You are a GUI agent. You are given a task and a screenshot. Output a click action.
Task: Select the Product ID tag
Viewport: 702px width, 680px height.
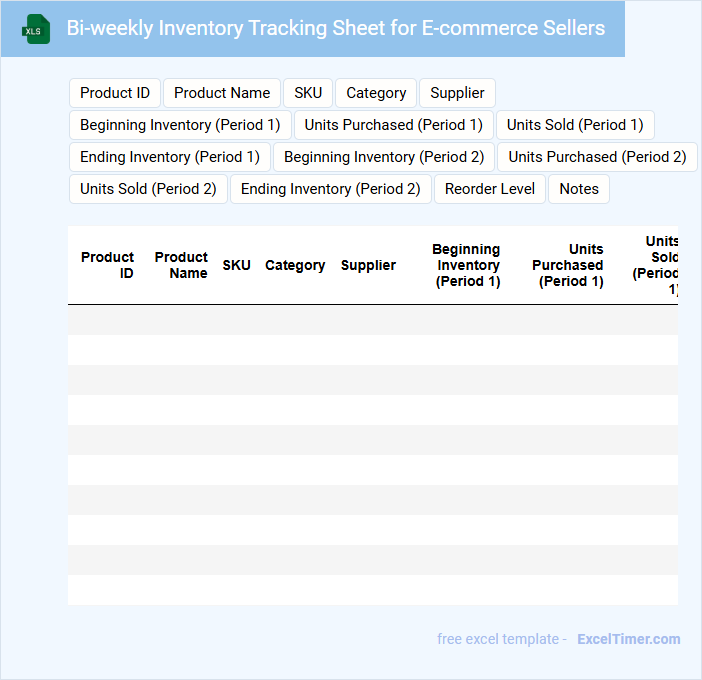(115, 93)
